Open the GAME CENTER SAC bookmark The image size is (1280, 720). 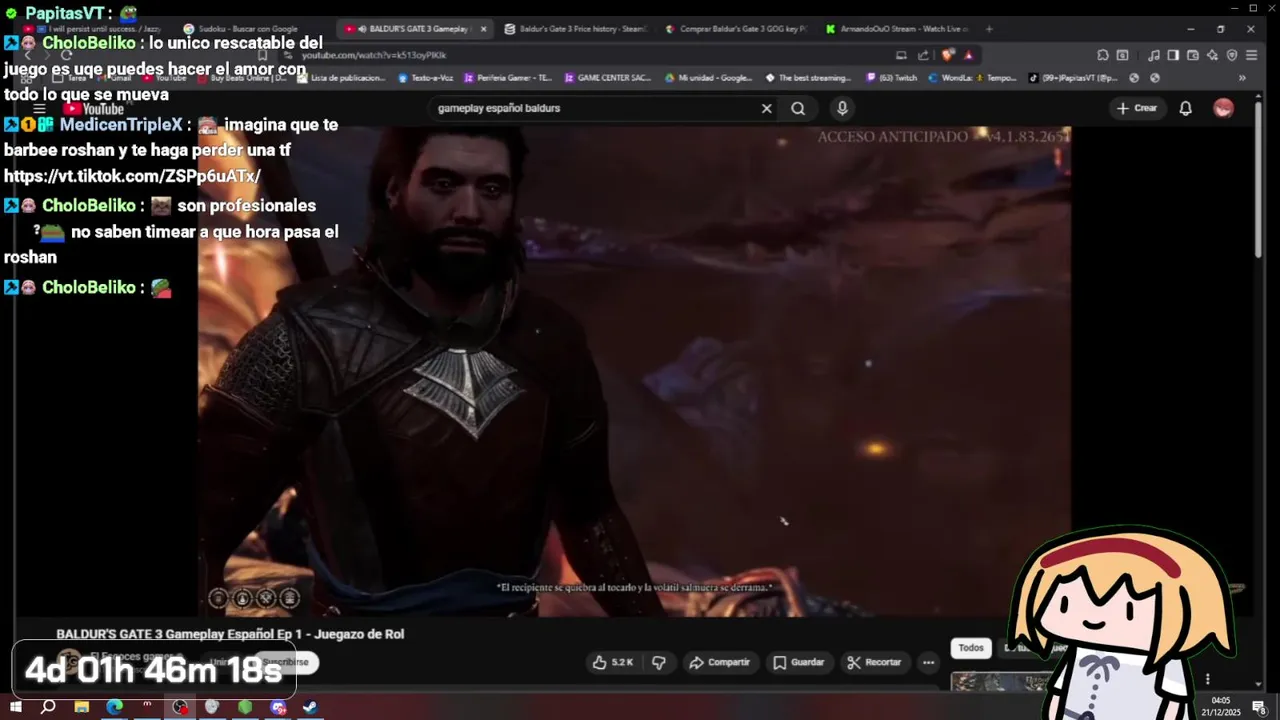[608, 78]
